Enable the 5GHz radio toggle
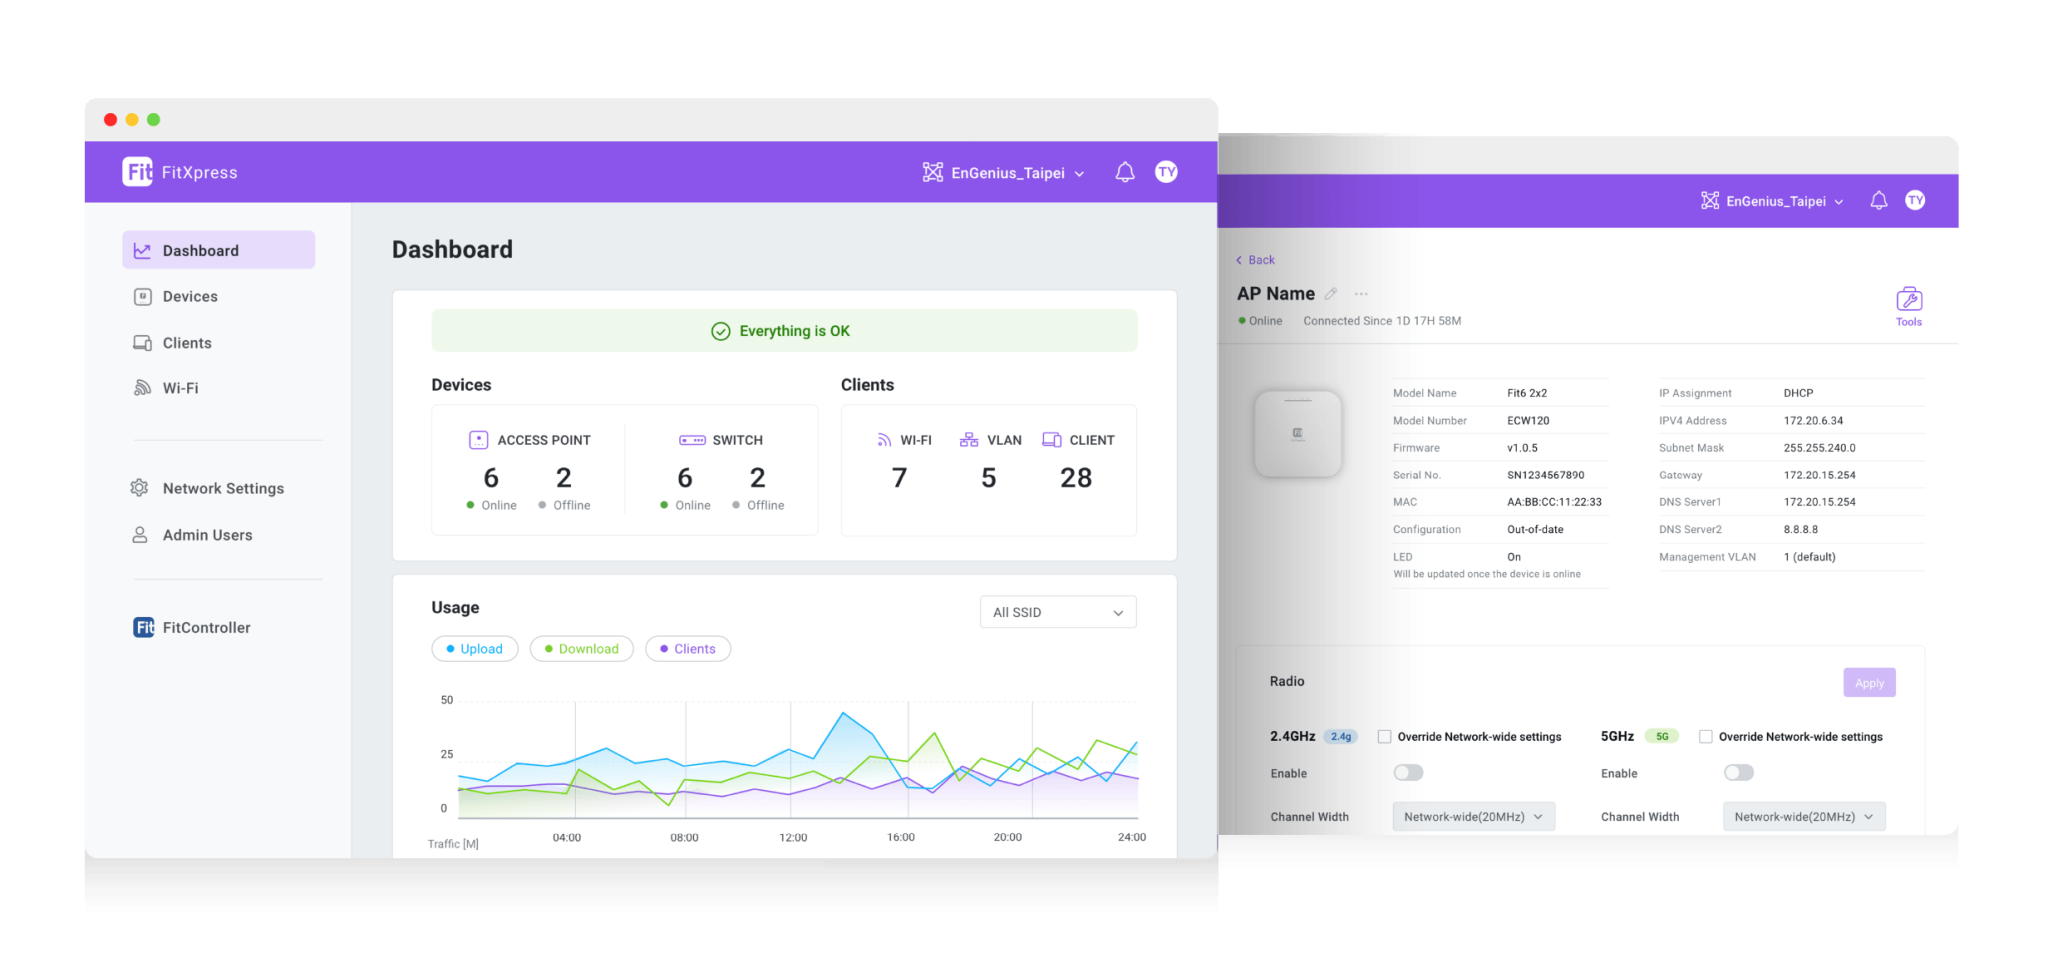 pyautogui.click(x=1738, y=772)
